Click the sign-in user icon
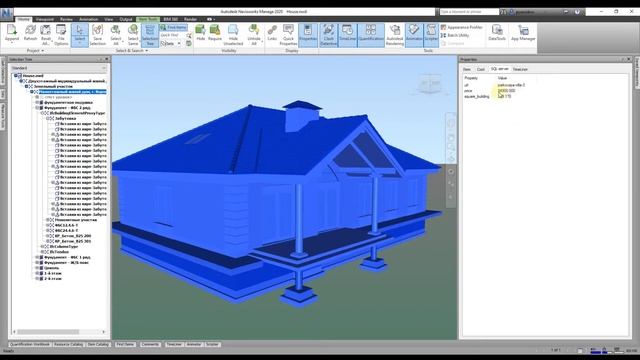Screen dimensions: 640x360 [x=512, y=12]
